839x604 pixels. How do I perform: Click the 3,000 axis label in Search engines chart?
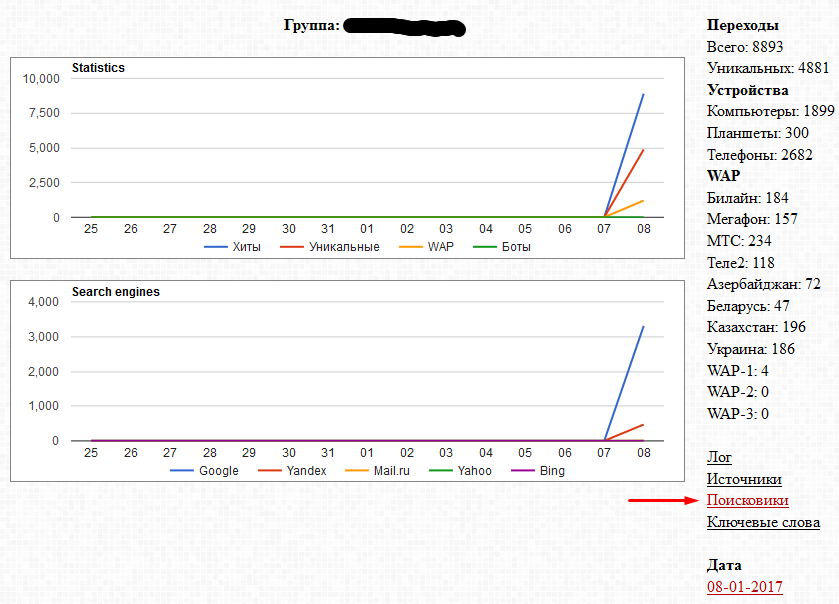pos(43,337)
